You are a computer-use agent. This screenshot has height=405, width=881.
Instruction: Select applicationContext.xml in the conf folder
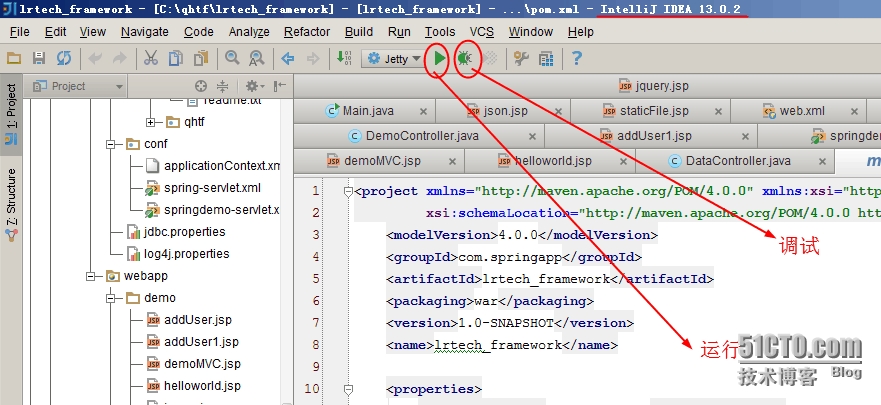212,166
